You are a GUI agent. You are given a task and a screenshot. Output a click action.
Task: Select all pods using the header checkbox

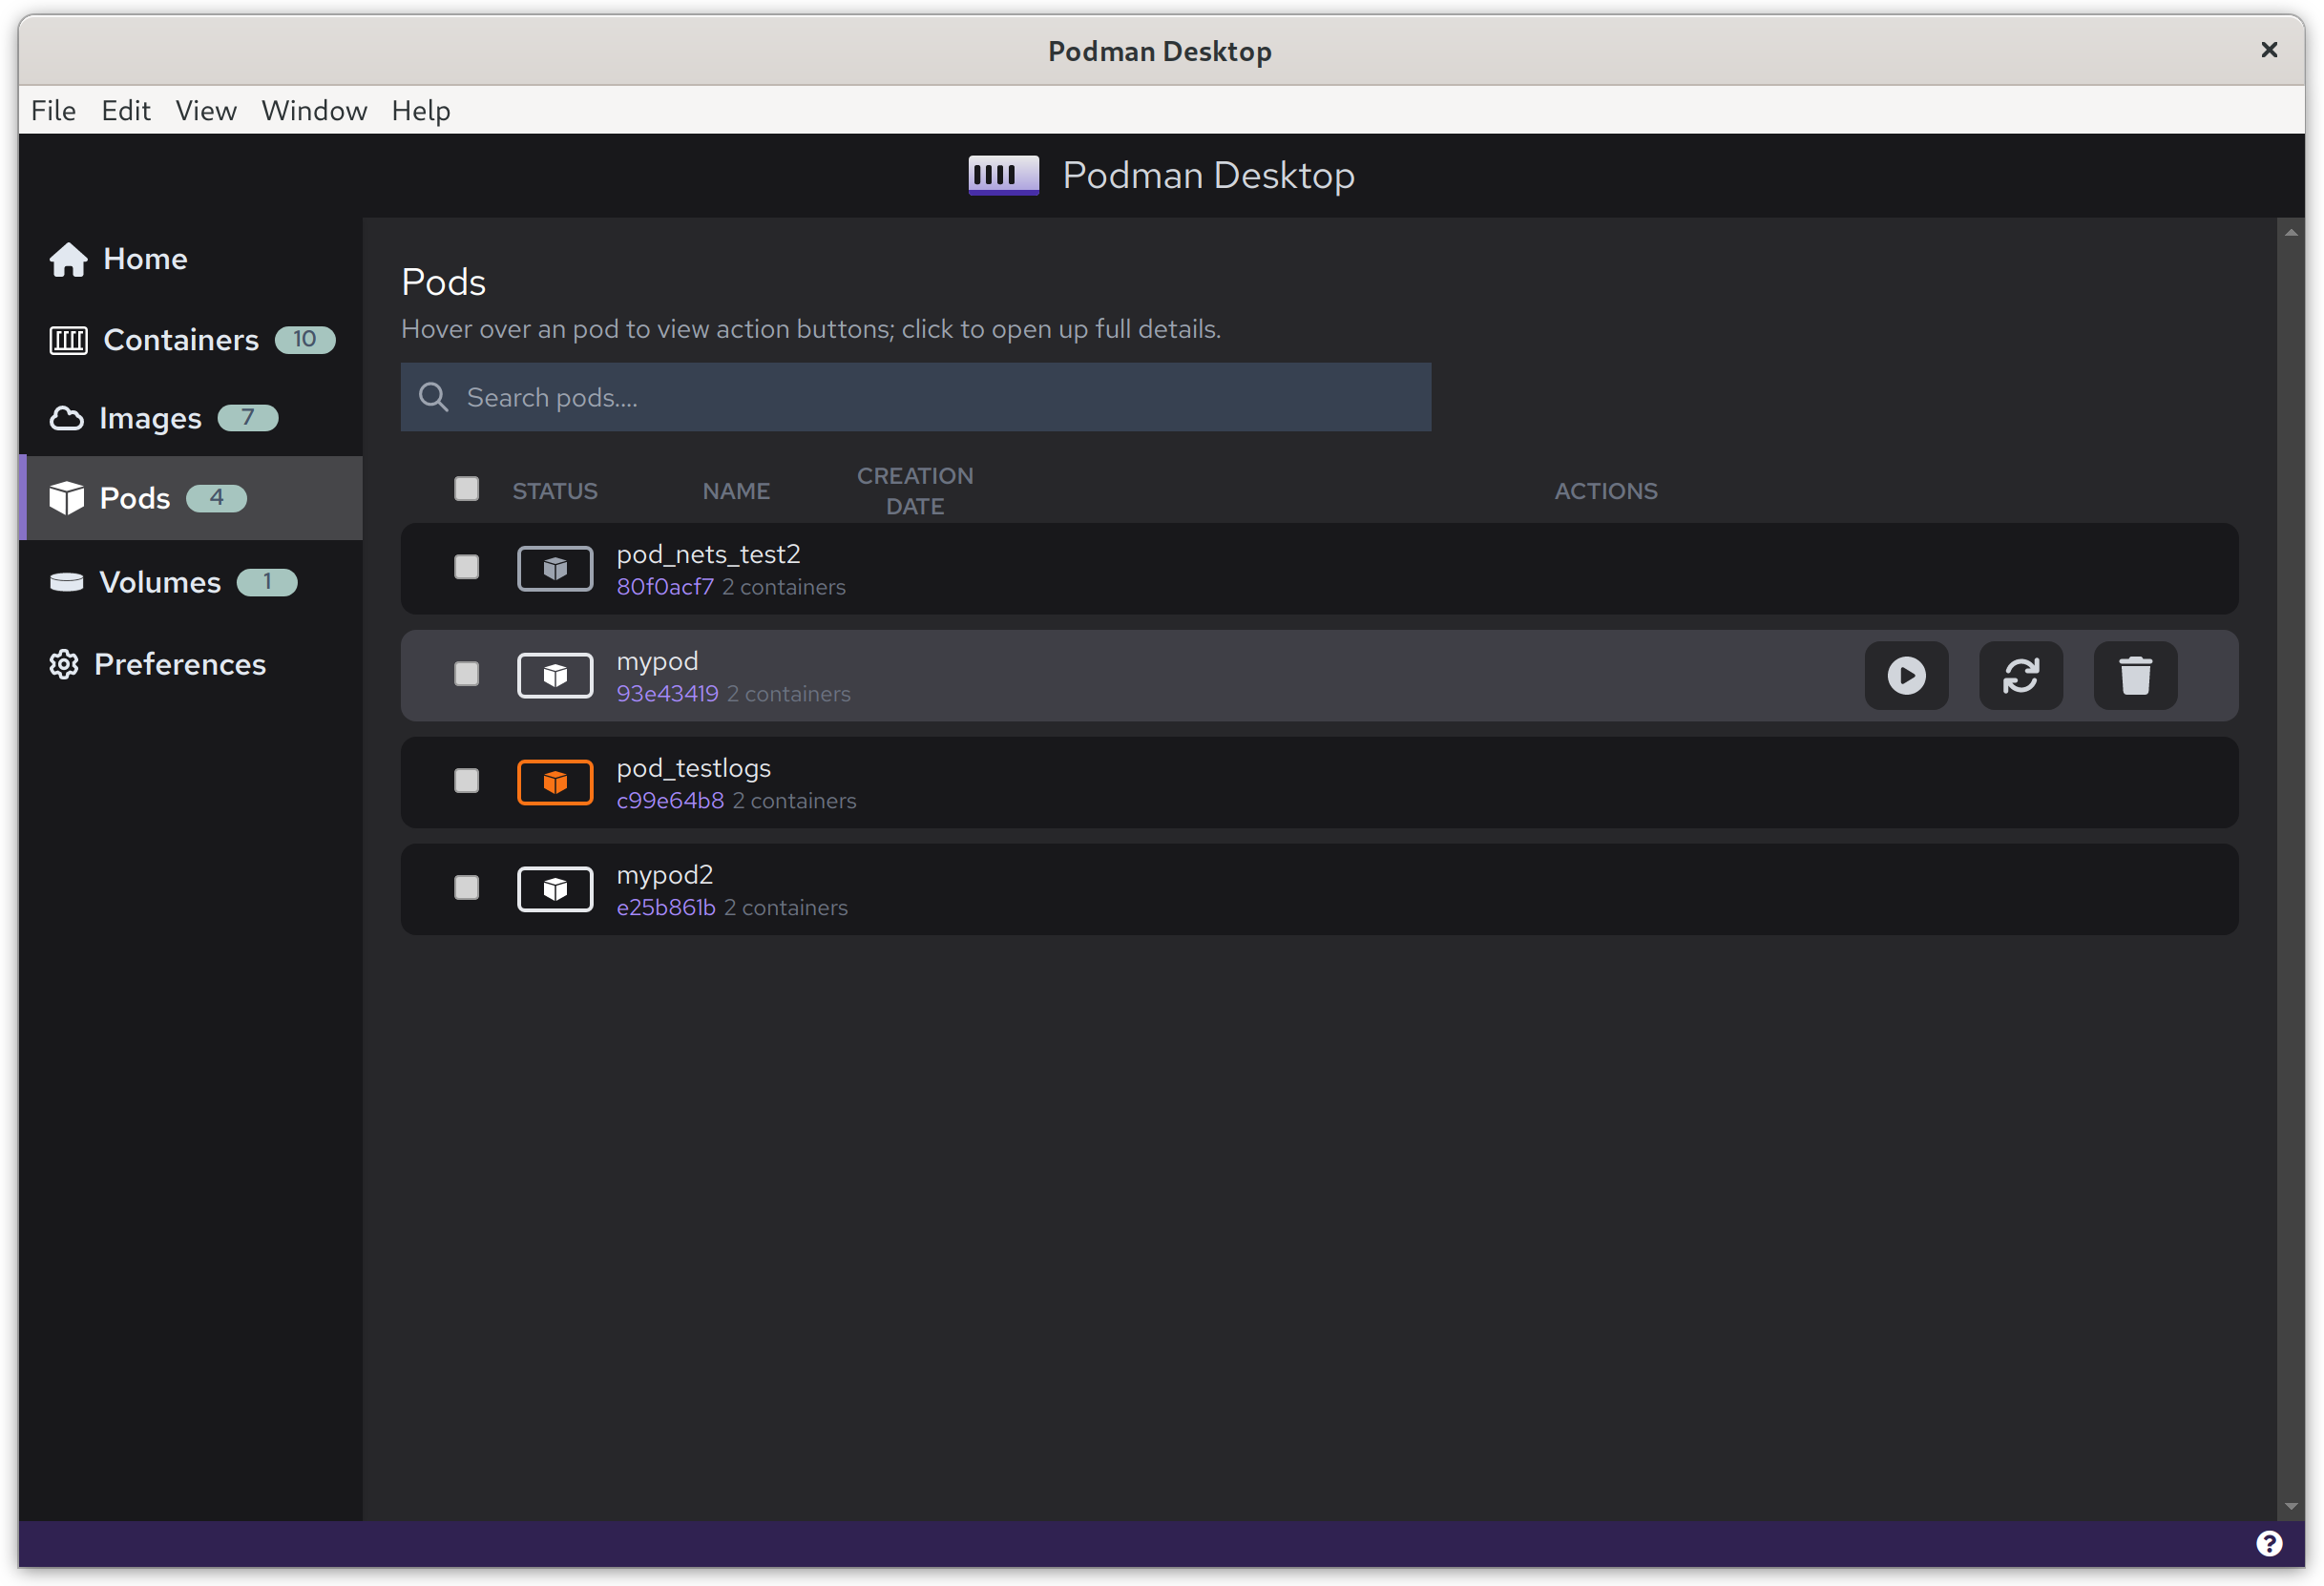(x=466, y=489)
